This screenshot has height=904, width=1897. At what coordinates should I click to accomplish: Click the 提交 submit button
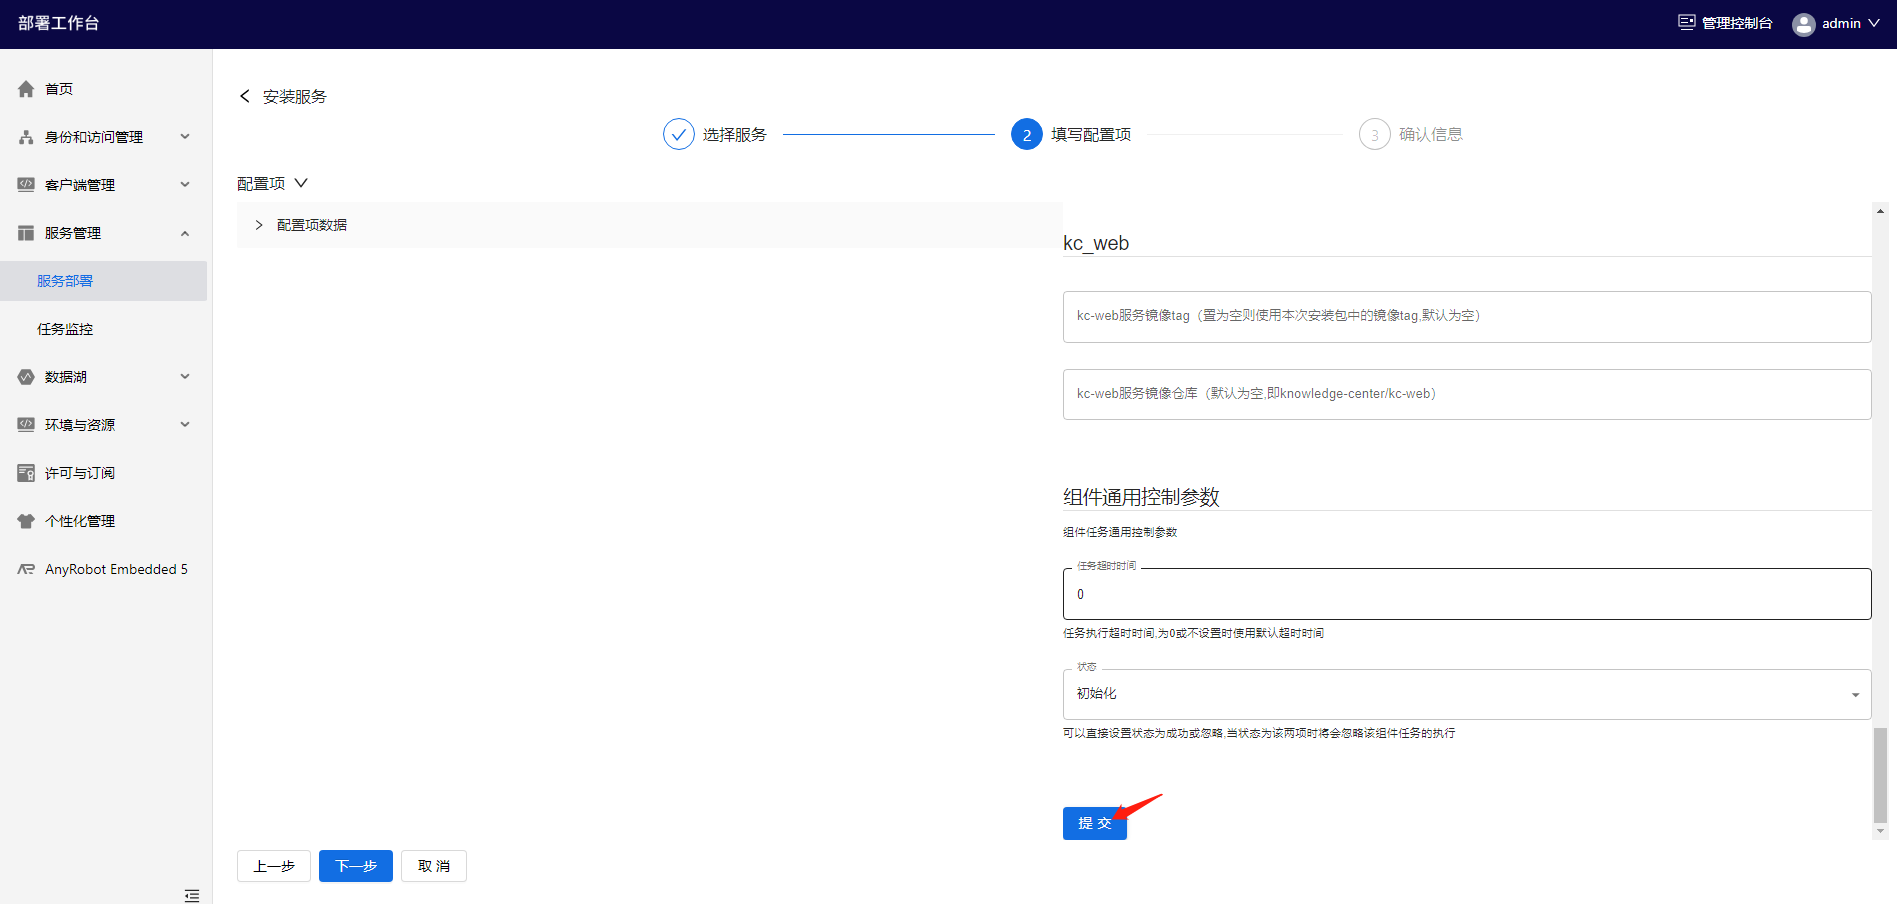[x=1095, y=823]
